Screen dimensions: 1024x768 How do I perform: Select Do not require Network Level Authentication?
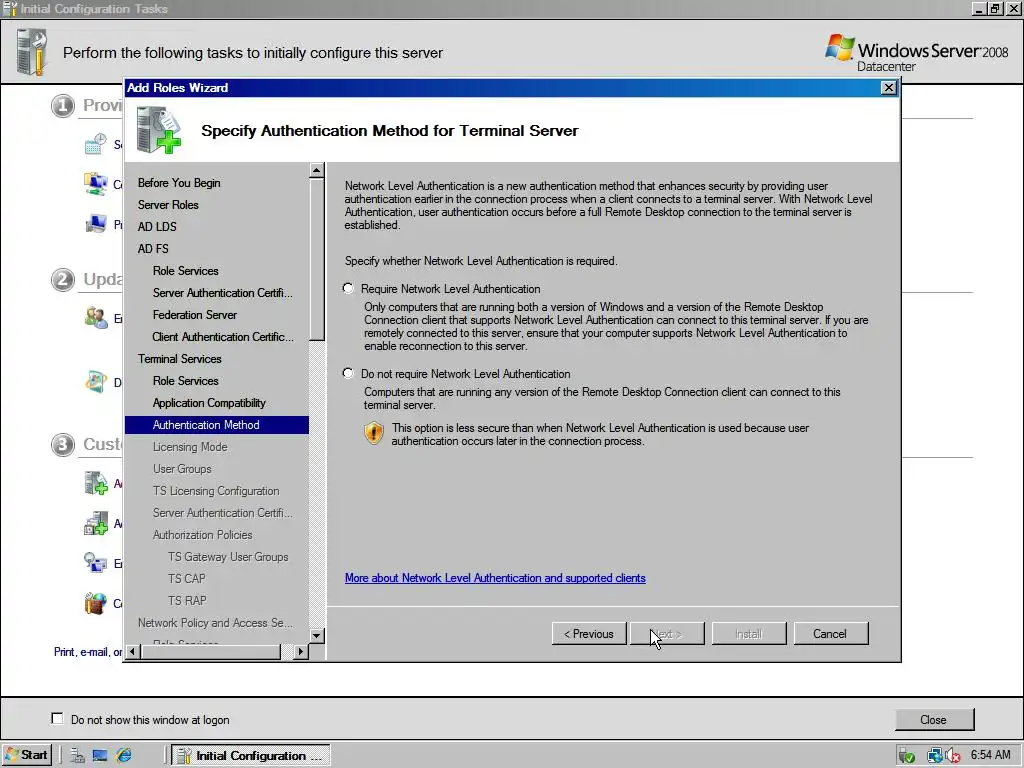349,373
